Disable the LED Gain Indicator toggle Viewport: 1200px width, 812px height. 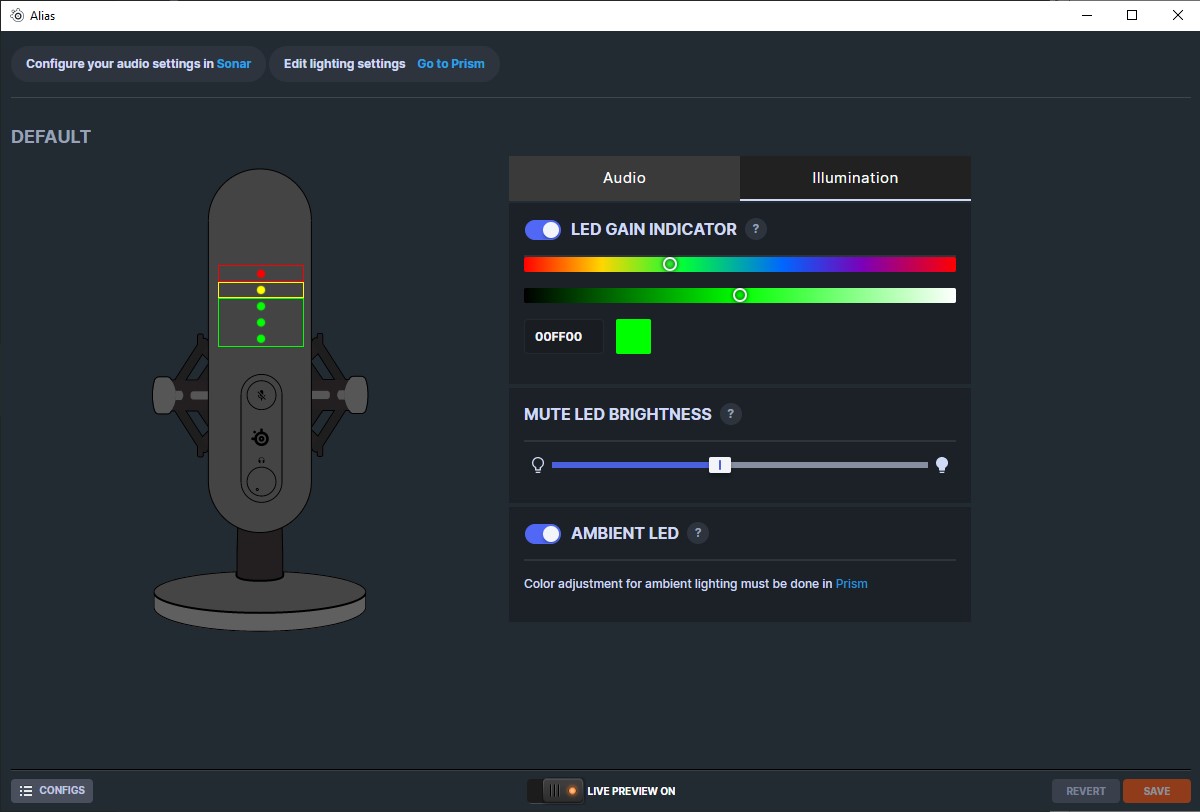[x=543, y=230]
